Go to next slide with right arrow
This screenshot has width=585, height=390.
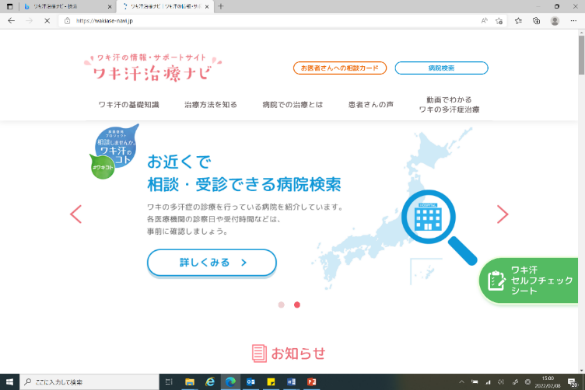[x=503, y=214]
